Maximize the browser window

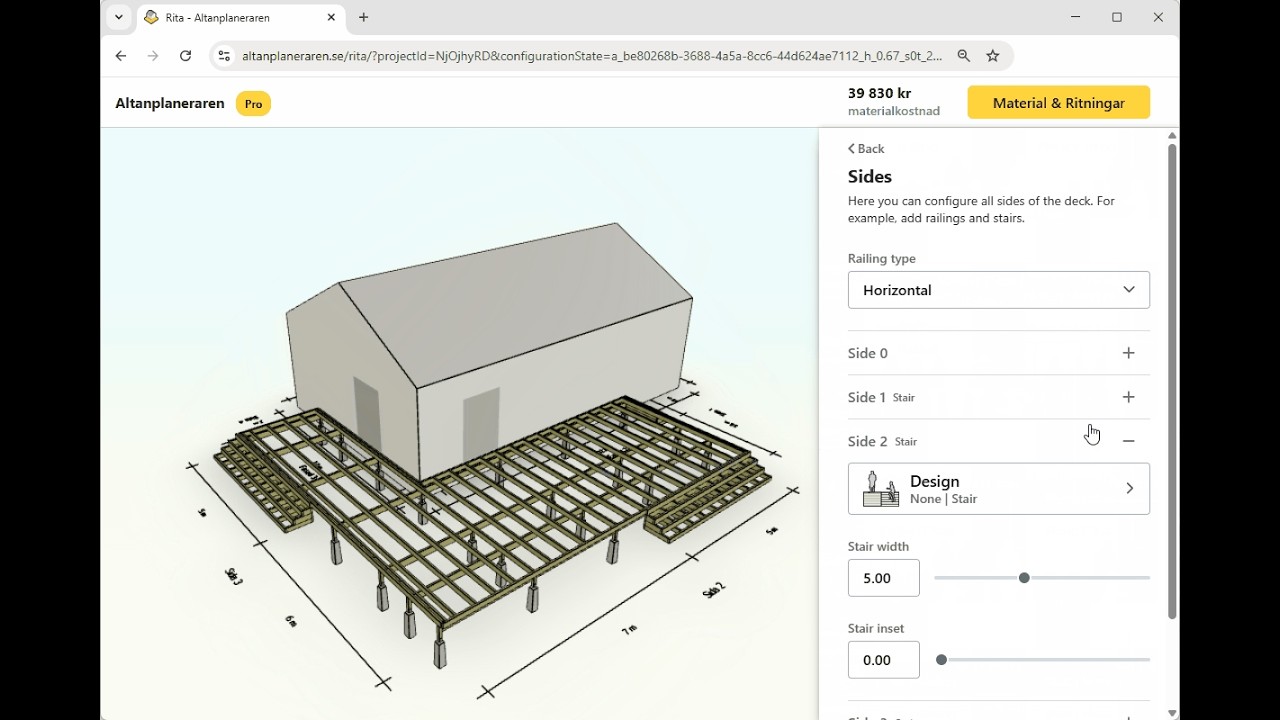1117,17
